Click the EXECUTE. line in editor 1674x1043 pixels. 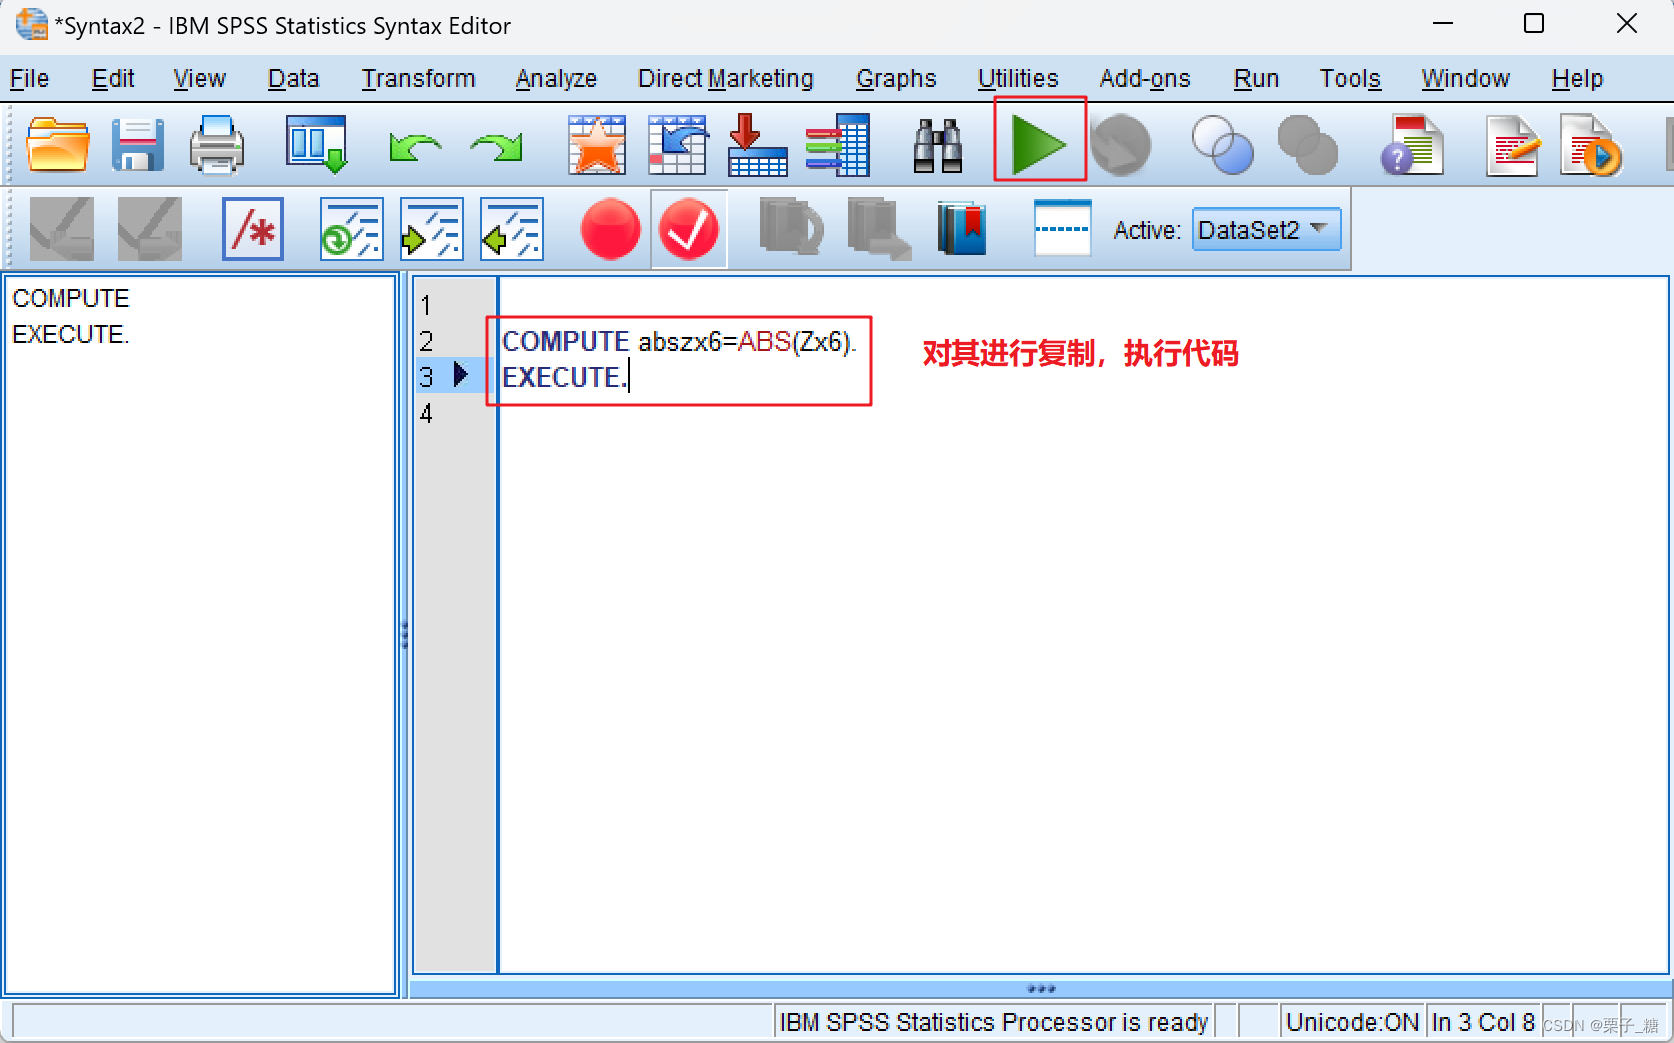[x=565, y=378]
